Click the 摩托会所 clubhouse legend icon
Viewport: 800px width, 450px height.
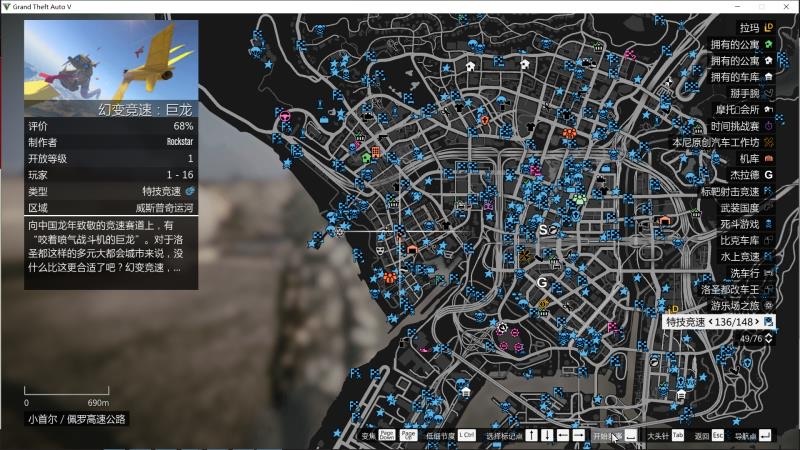[768, 110]
